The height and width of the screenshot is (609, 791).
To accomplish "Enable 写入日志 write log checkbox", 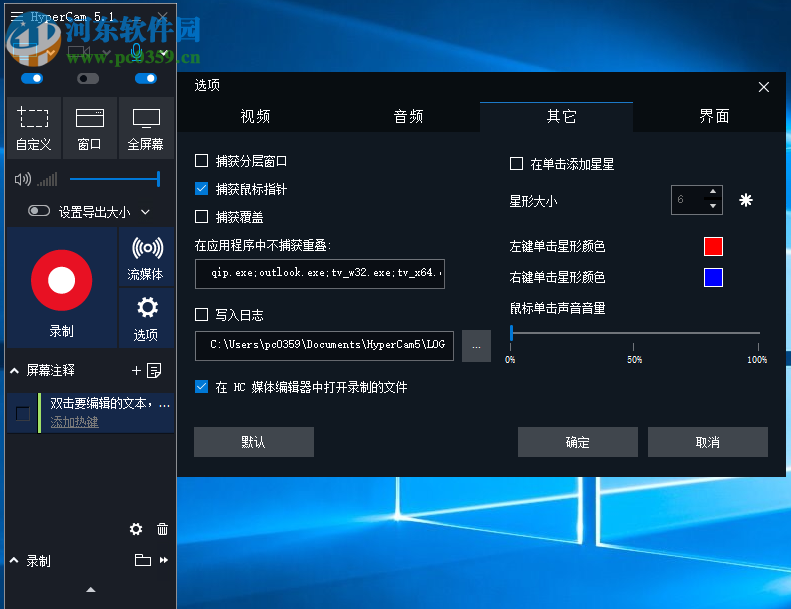I will (201, 315).
